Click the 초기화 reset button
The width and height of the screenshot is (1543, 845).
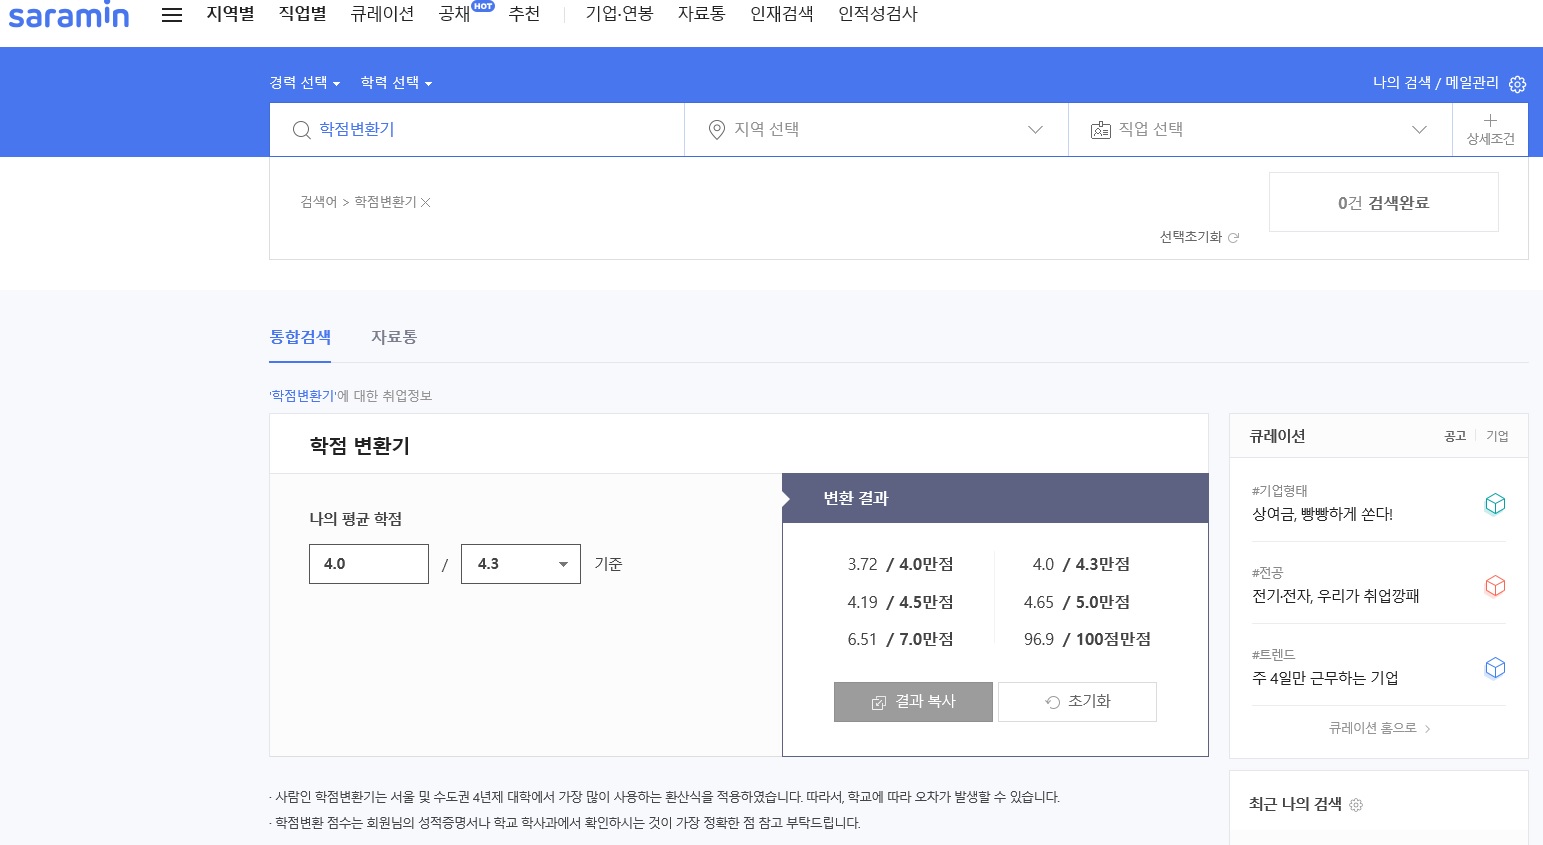pyautogui.click(x=1077, y=702)
